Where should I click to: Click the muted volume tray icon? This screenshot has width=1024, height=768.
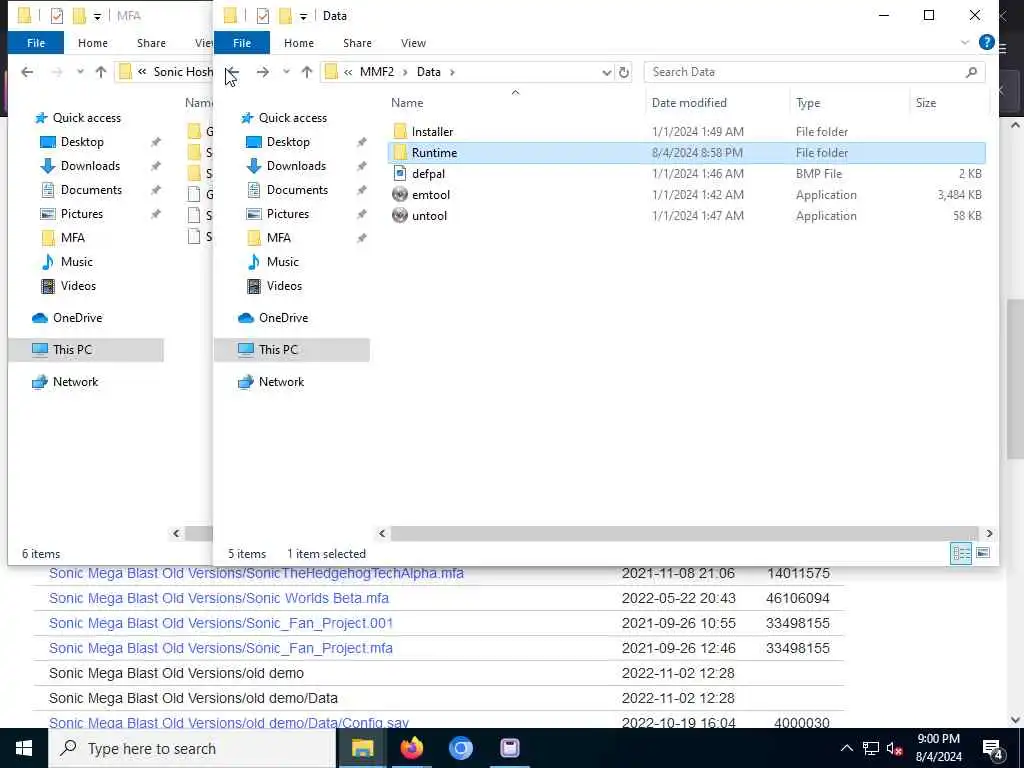[894, 748]
